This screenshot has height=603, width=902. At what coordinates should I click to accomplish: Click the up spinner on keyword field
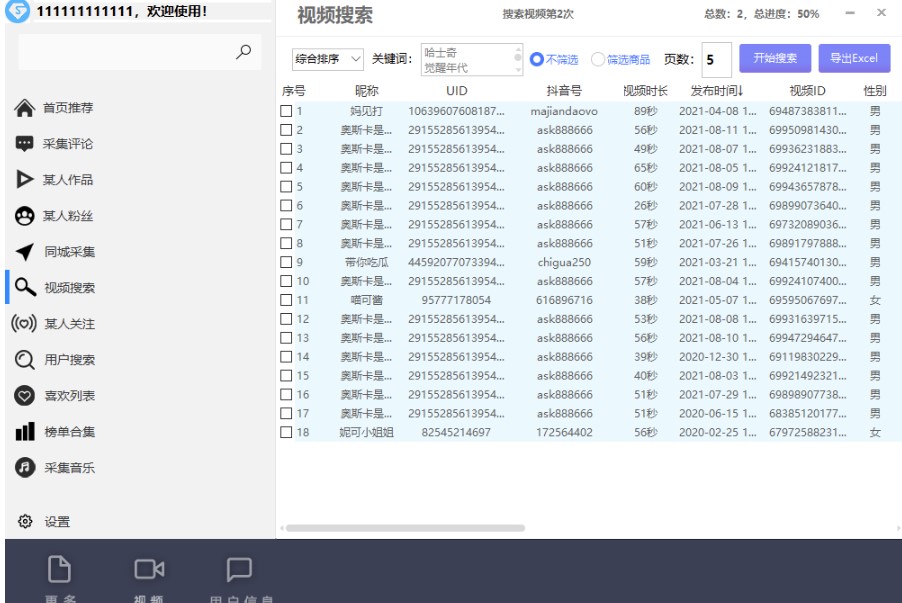coord(519,50)
